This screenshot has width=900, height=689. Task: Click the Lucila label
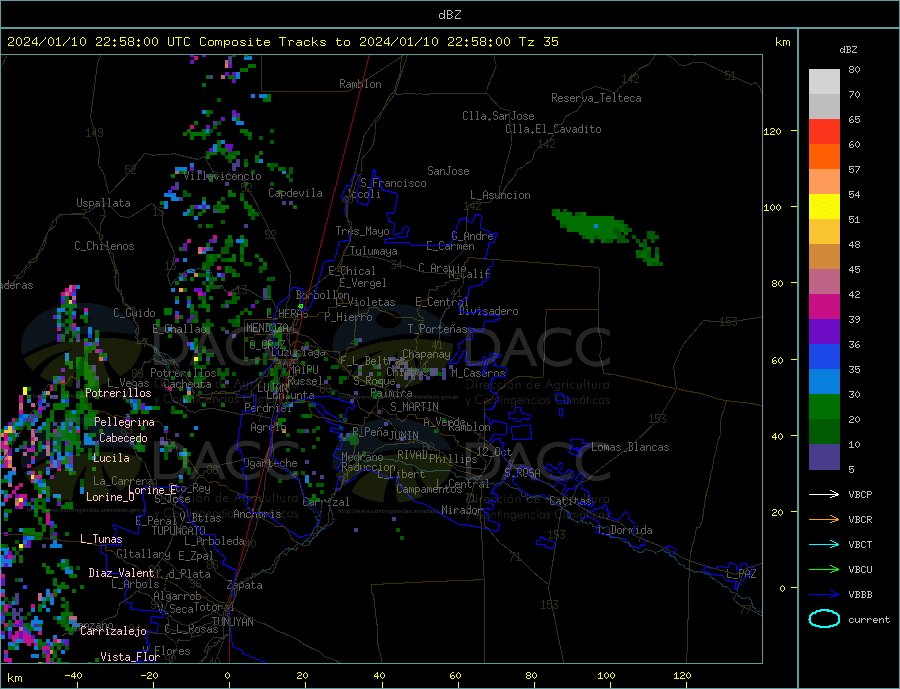111,458
